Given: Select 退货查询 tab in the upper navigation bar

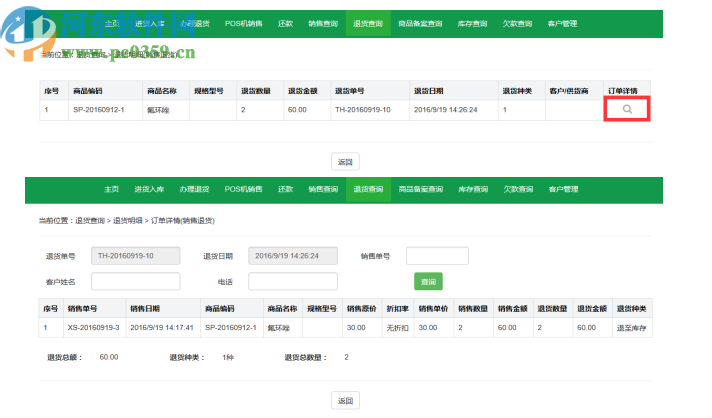Looking at the screenshot, I should pyautogui.click(x=368, y=24).
